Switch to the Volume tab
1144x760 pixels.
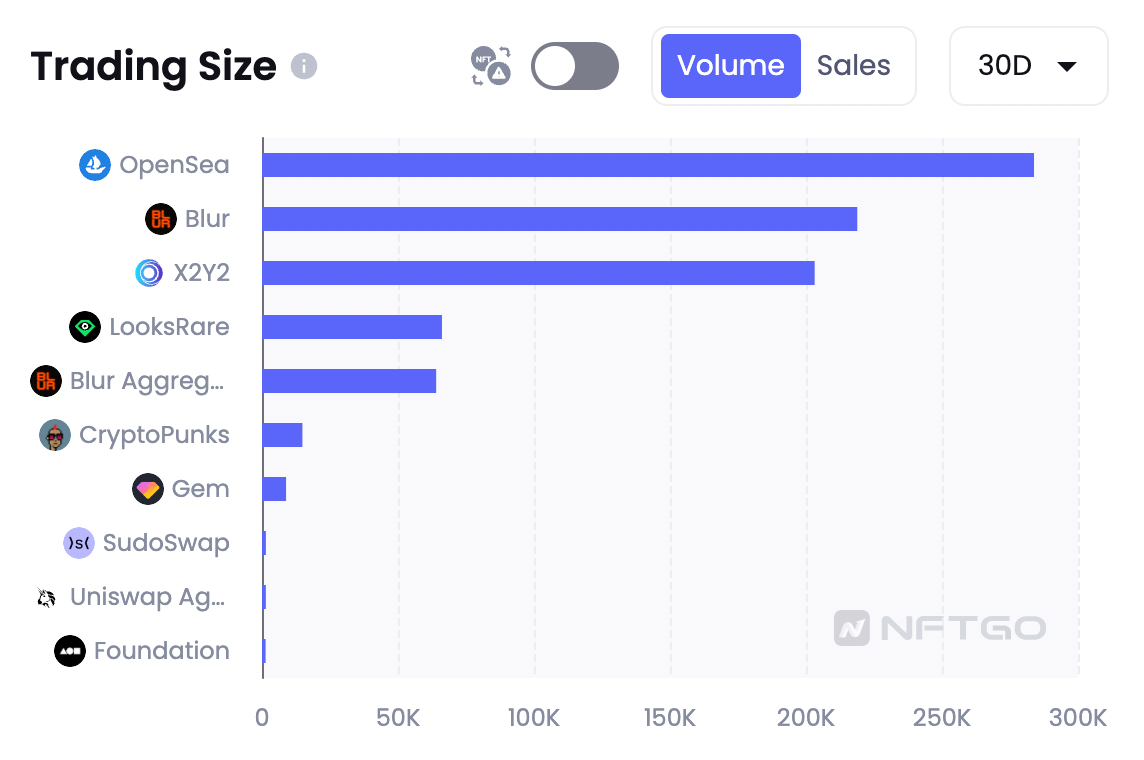point(730,66)
